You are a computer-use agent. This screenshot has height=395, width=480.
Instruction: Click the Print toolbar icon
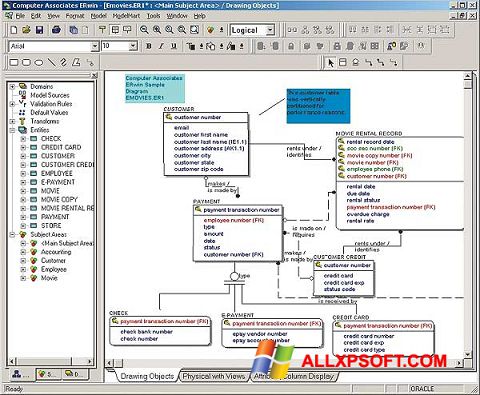(56, 30)
